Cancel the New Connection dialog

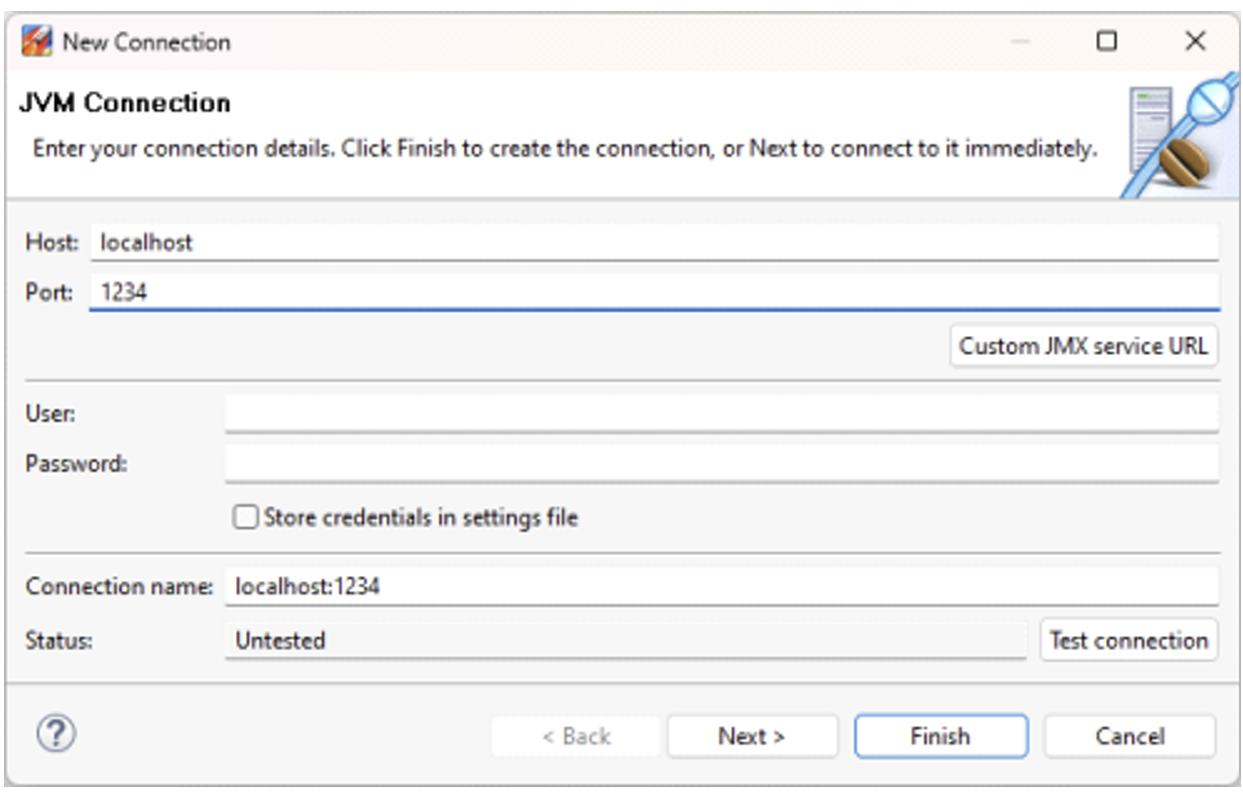[1130, 736]
